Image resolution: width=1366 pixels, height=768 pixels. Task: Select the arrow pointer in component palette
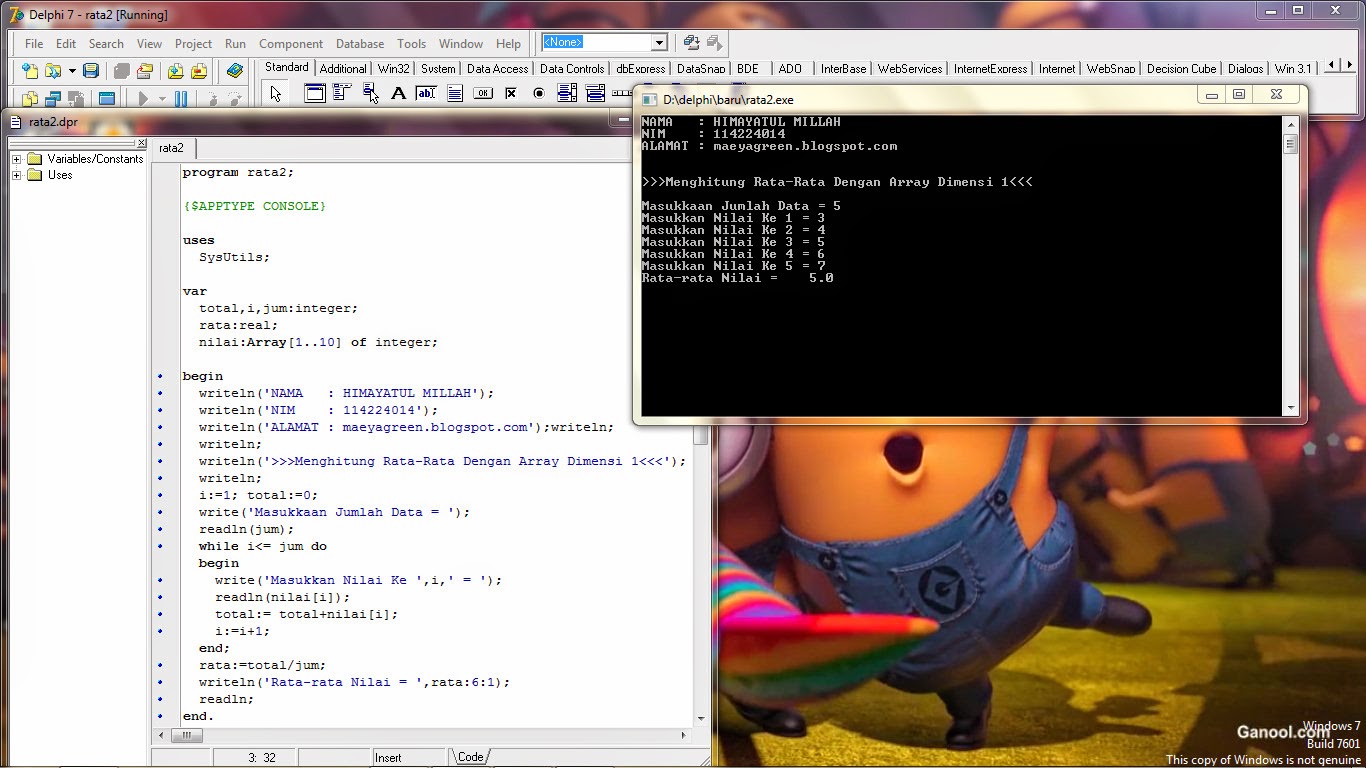(x=276, y=94)
